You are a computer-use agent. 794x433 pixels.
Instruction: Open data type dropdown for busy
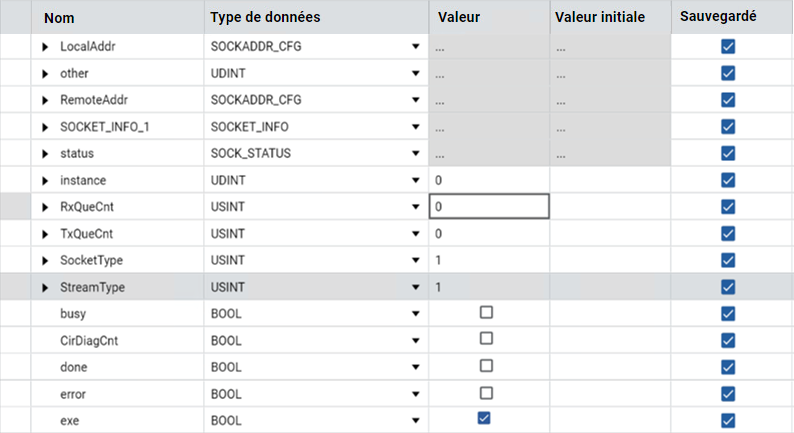(416, 313)
